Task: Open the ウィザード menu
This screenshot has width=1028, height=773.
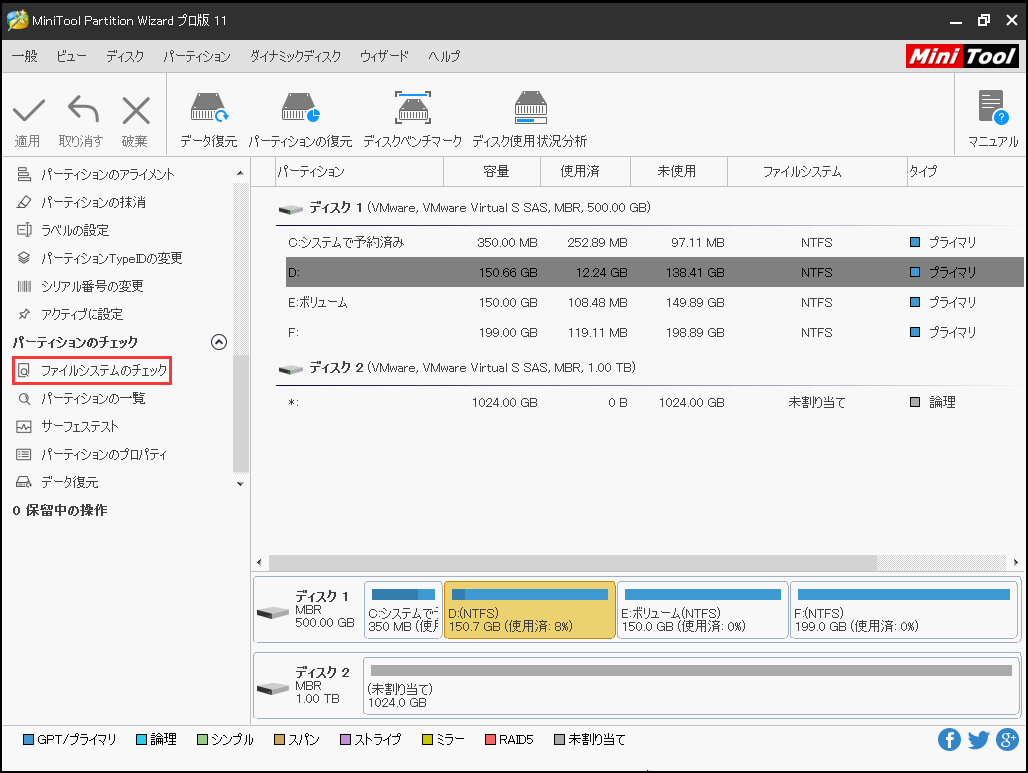Action: 384,57
